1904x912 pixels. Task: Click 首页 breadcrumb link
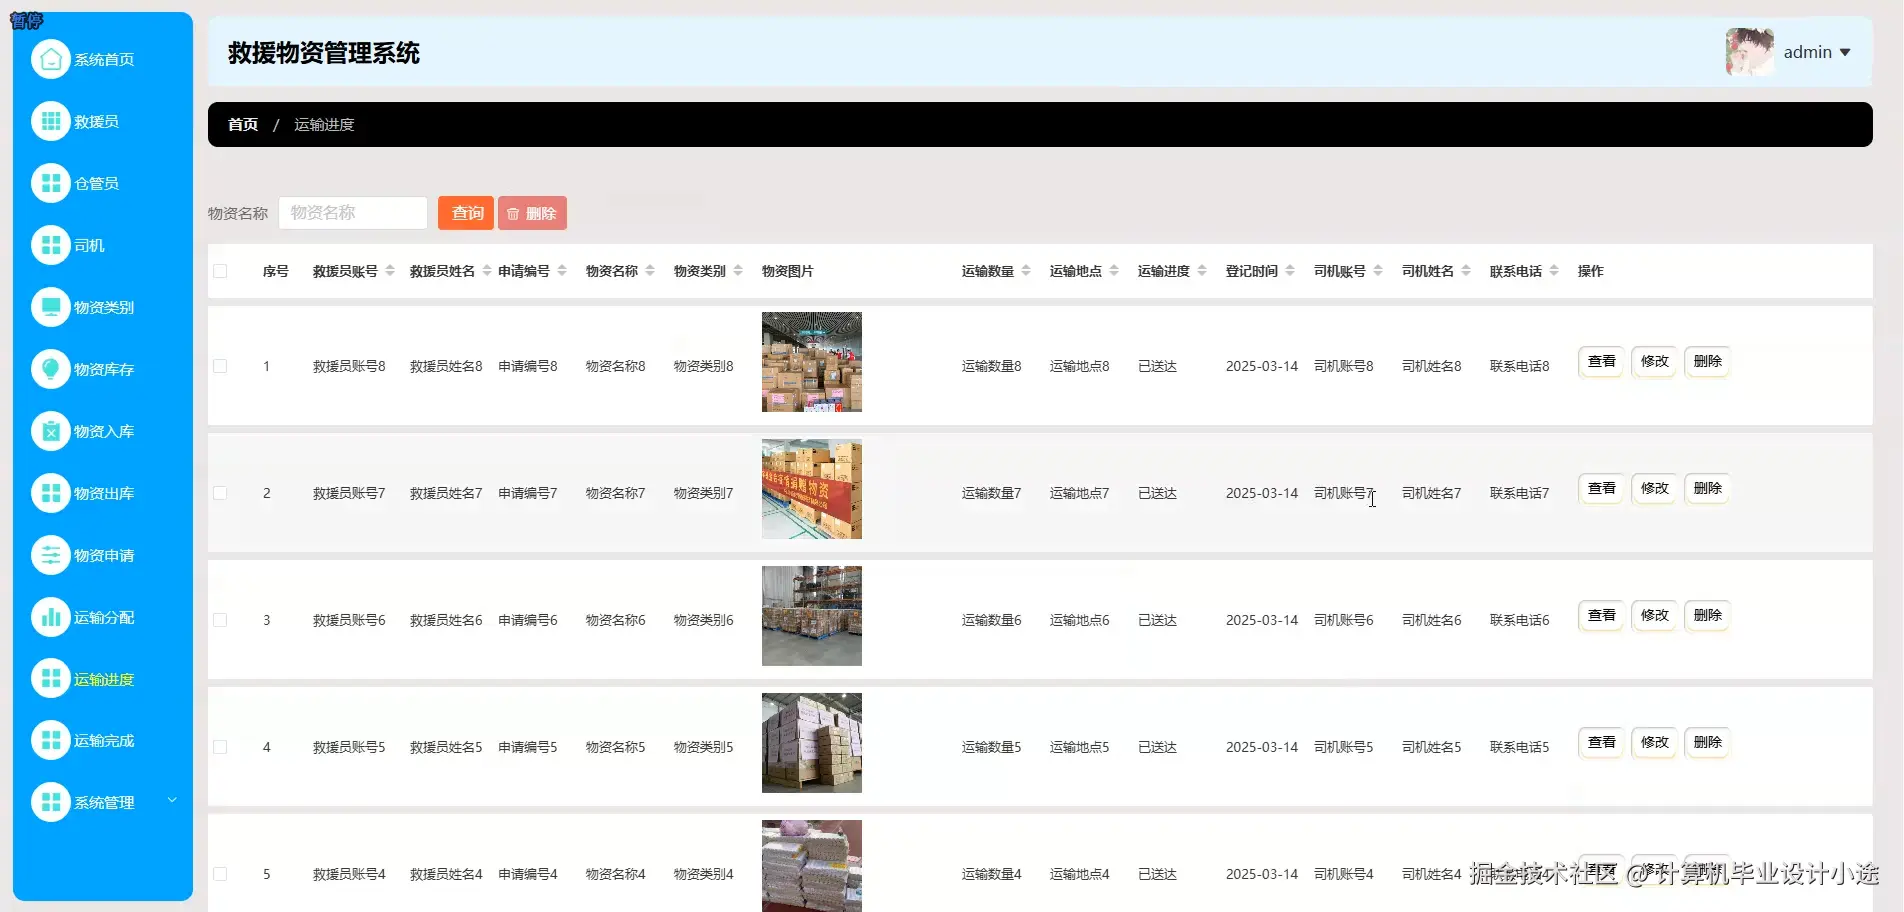243,124
